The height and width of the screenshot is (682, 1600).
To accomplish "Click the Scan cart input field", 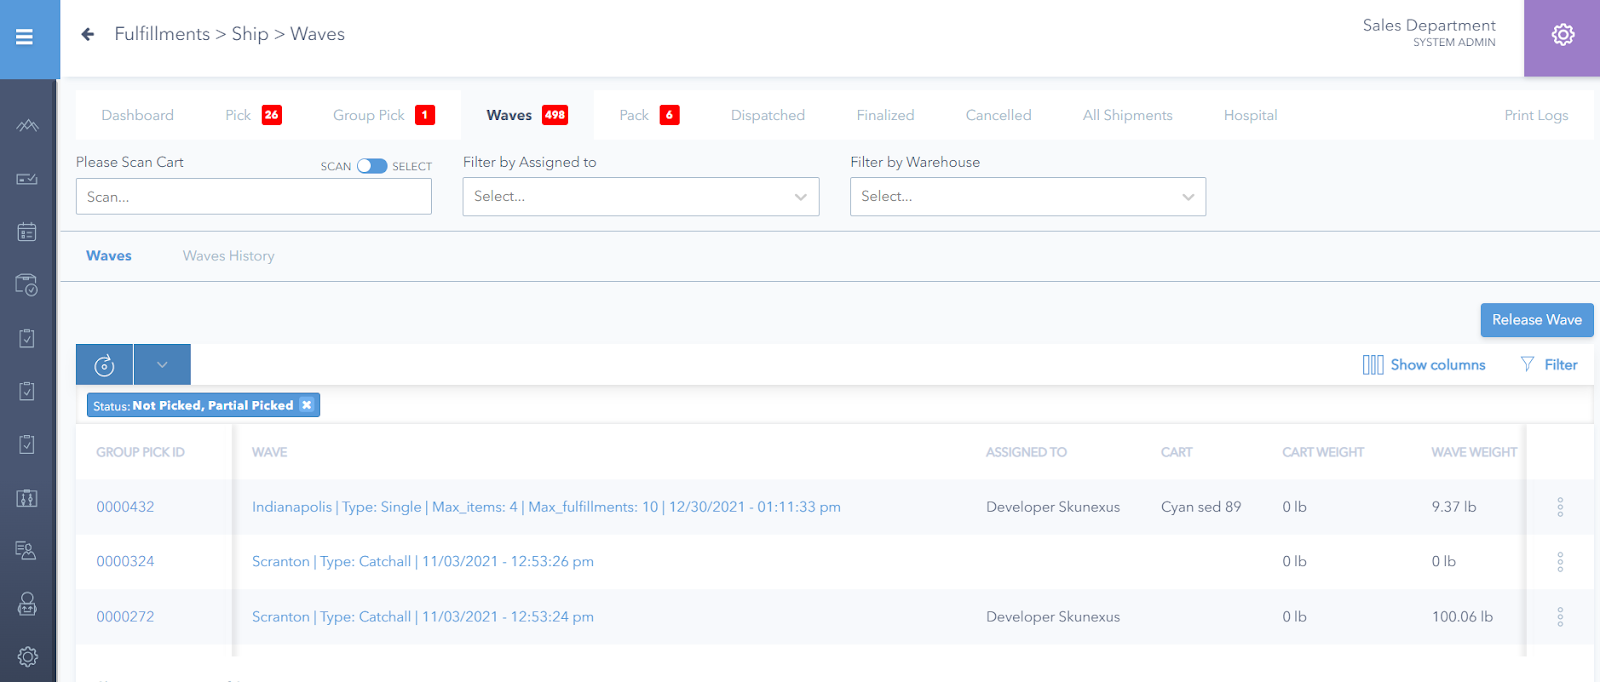I will (x=254, y=197).
